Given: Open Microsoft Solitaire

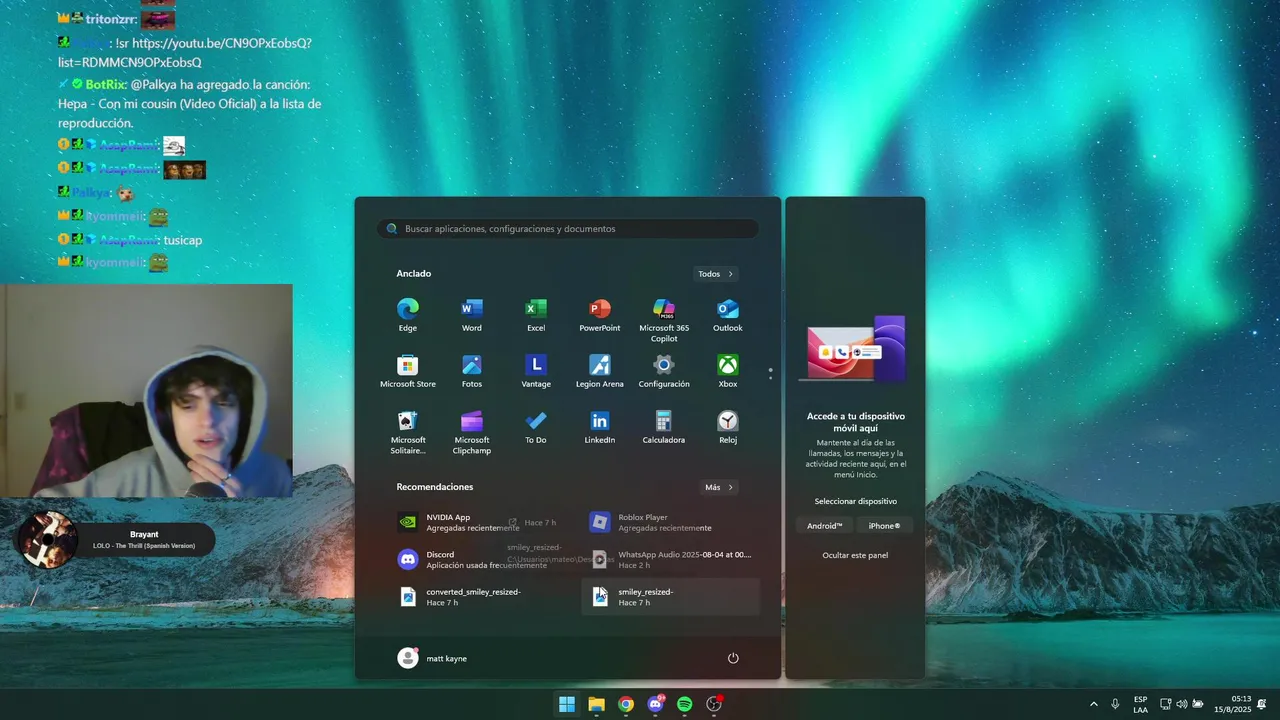Looking at the screenshot, I should coord(407,431).
